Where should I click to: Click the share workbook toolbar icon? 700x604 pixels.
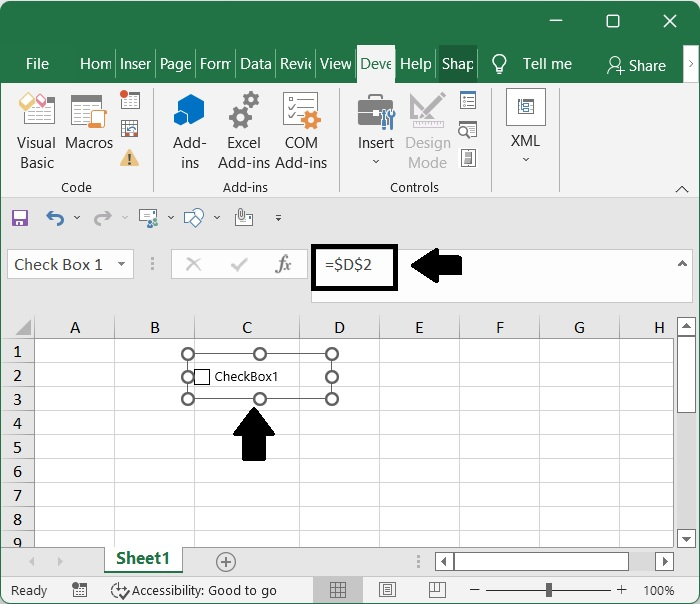tap(149, 218)
